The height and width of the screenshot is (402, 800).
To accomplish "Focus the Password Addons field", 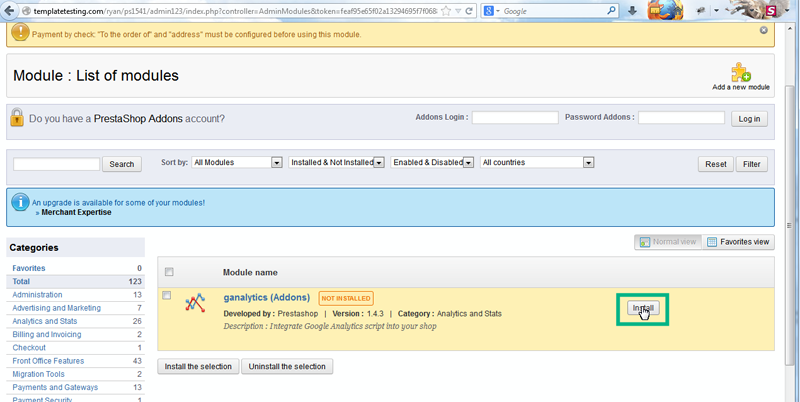I will [x=681, y=117].
